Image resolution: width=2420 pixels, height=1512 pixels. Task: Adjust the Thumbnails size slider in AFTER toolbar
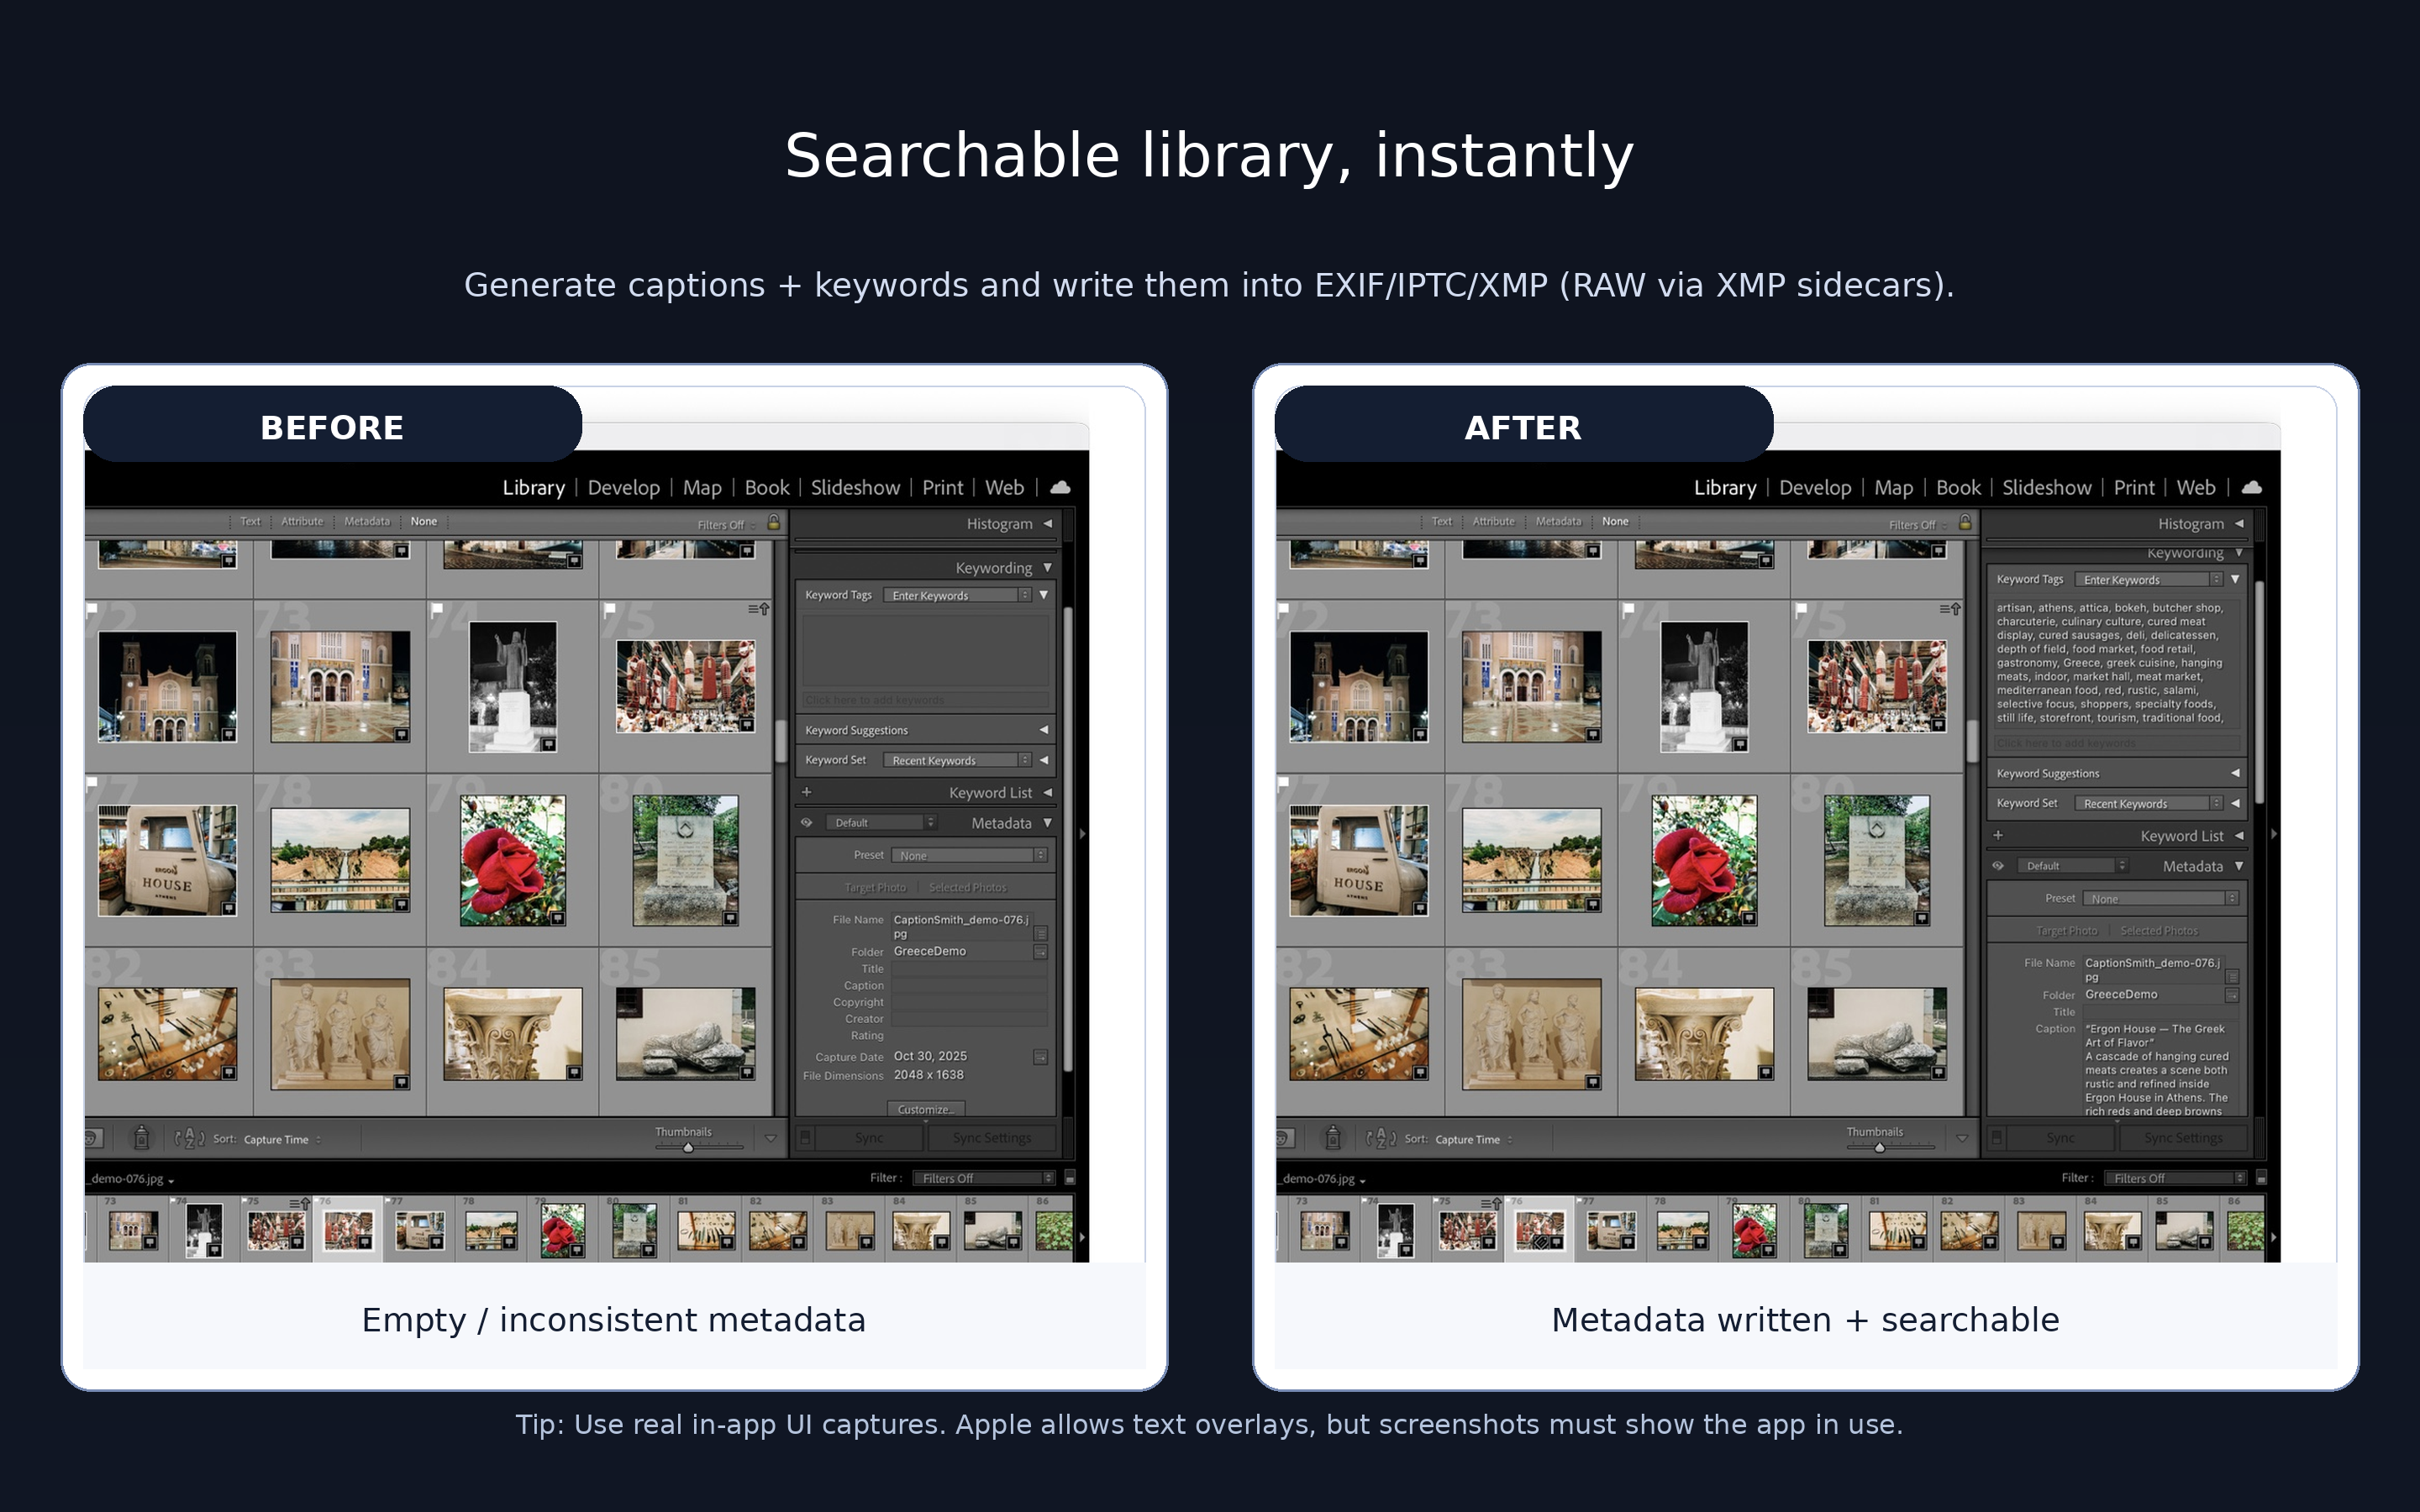[1879, 1147]
